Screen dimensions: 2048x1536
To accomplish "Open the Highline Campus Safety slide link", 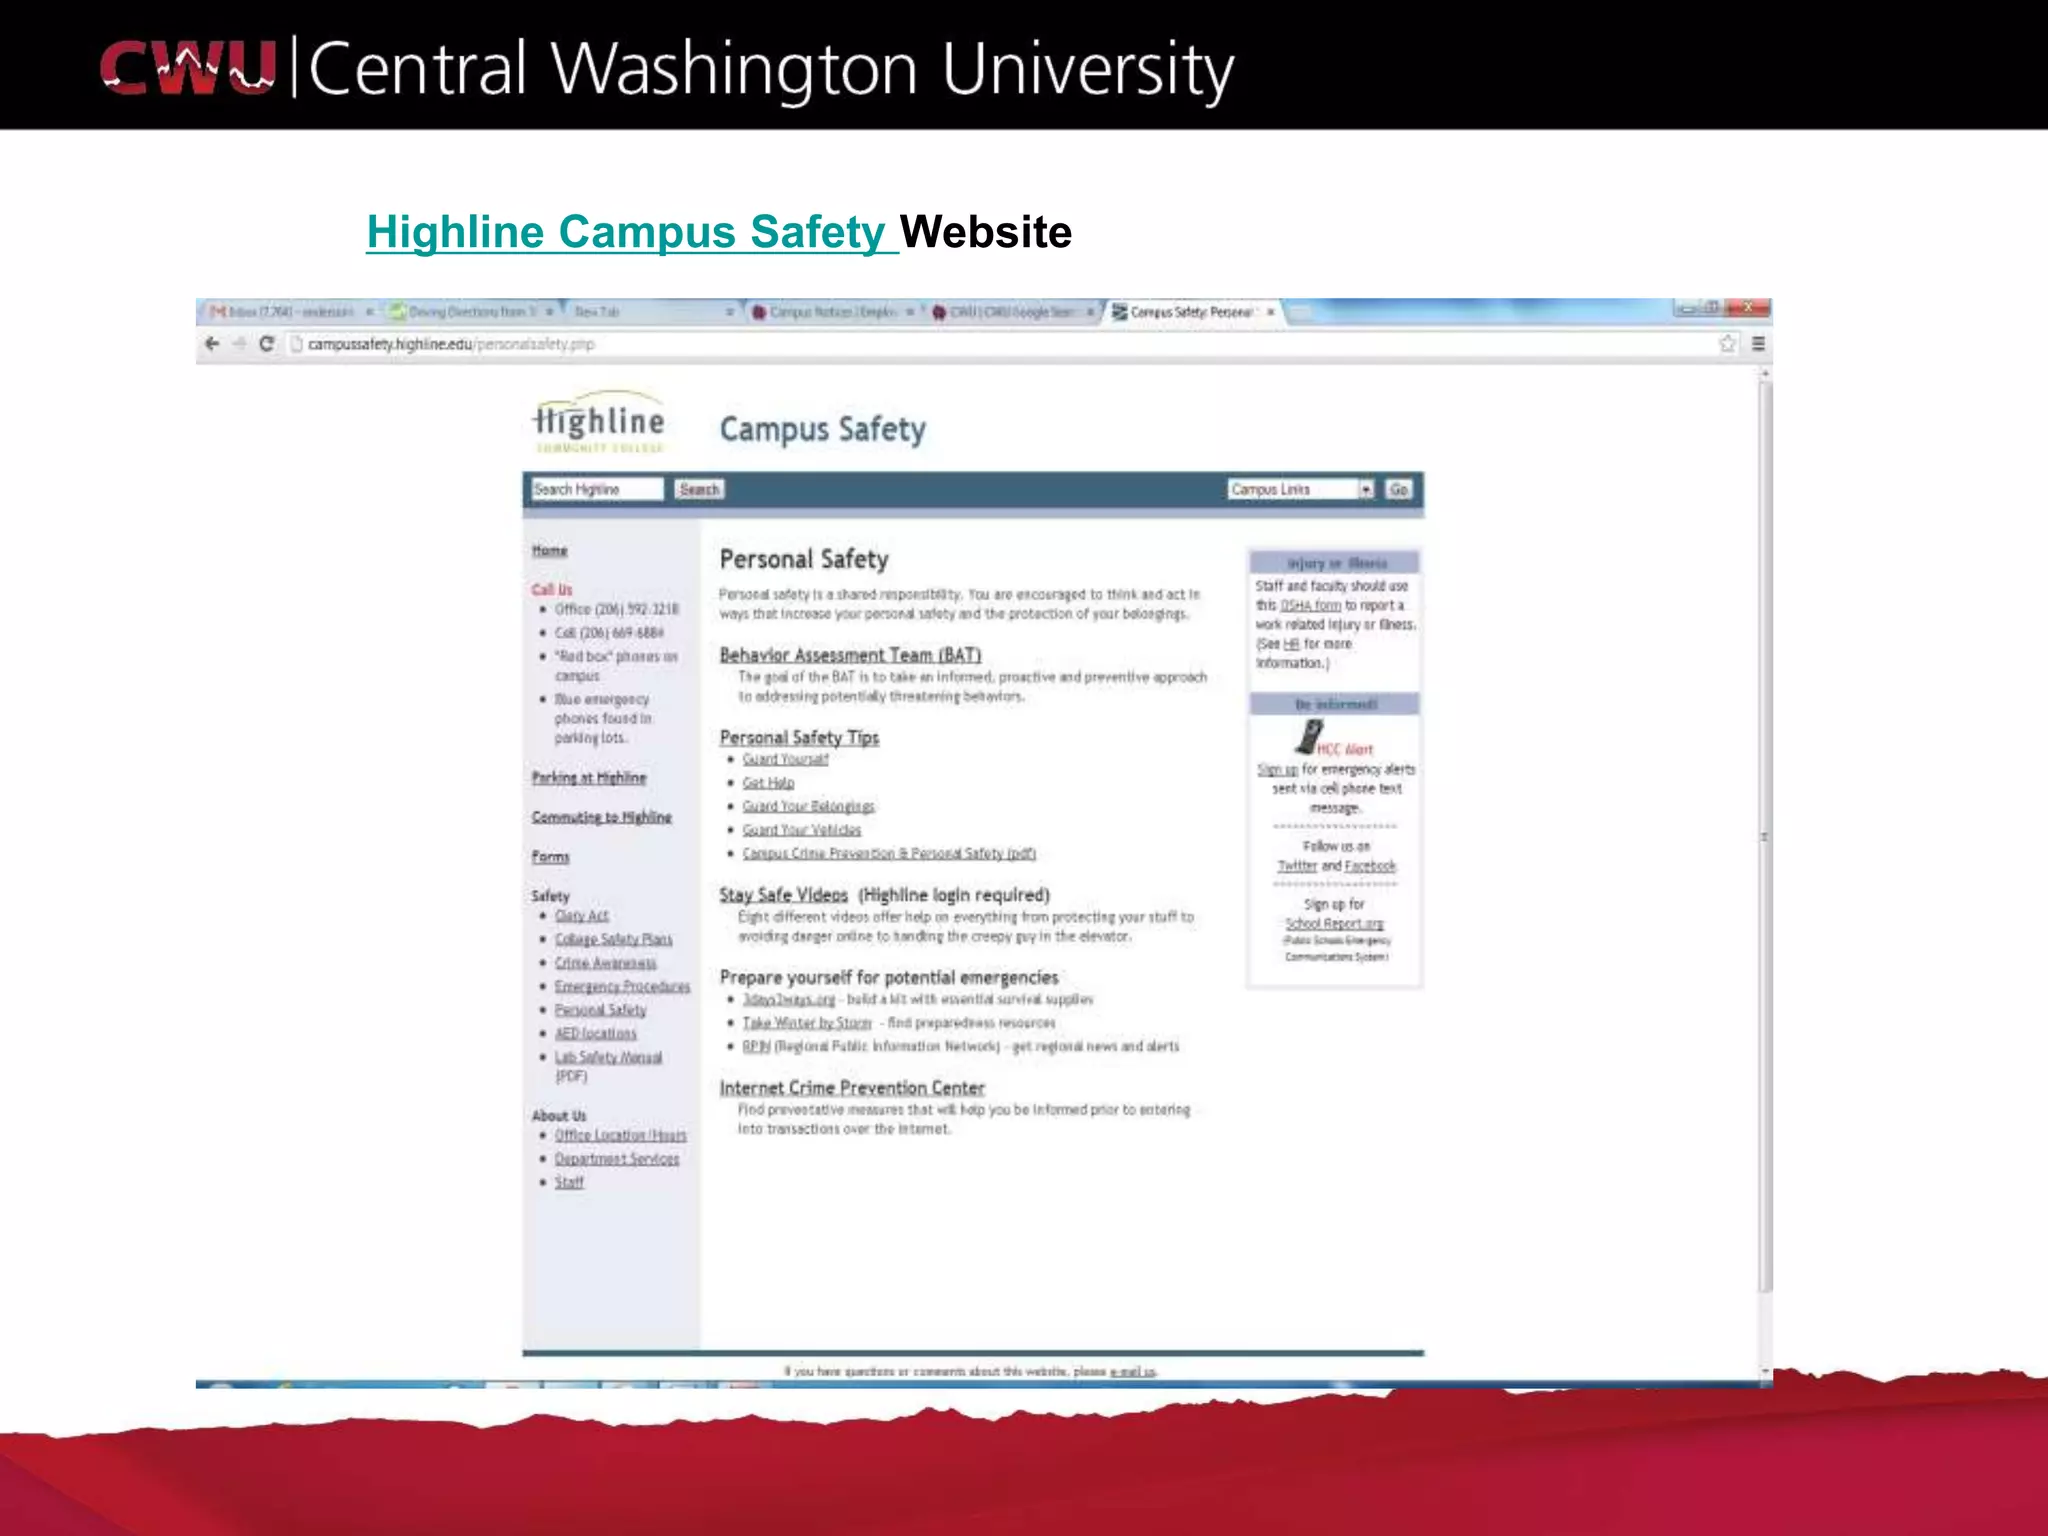I will point(632,232).
